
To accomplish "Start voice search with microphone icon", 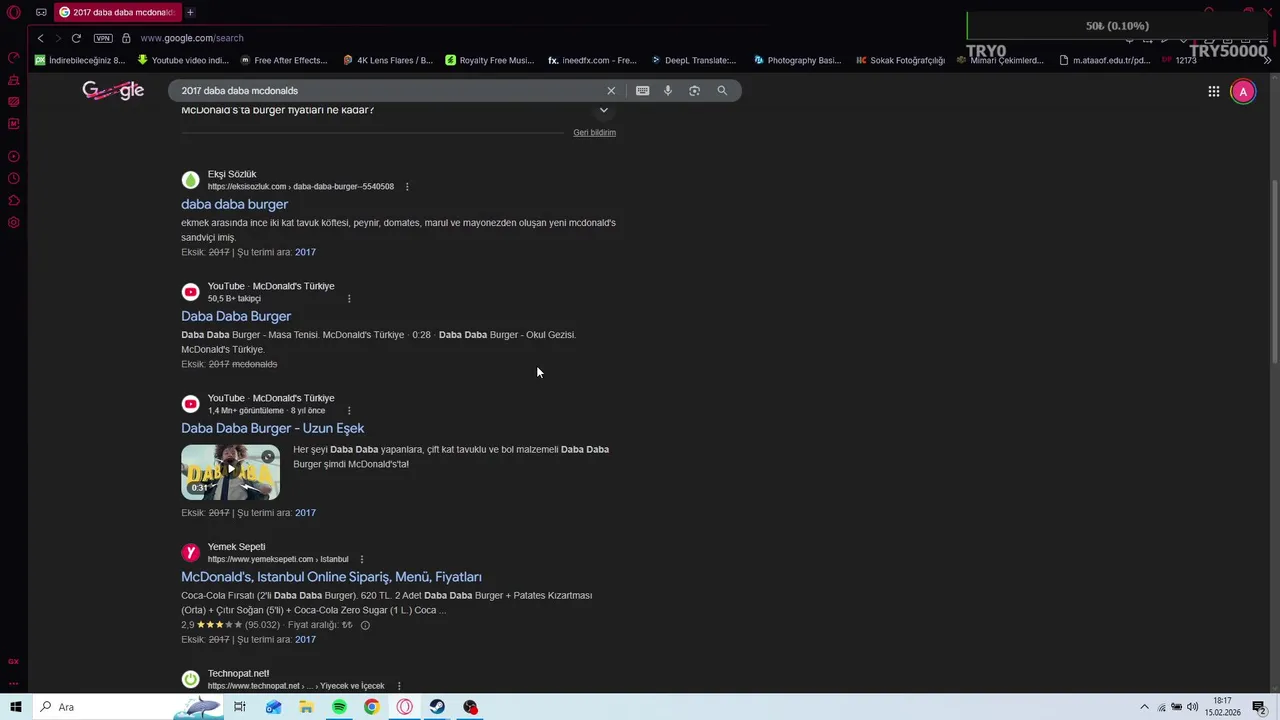I will coord(668,90).
